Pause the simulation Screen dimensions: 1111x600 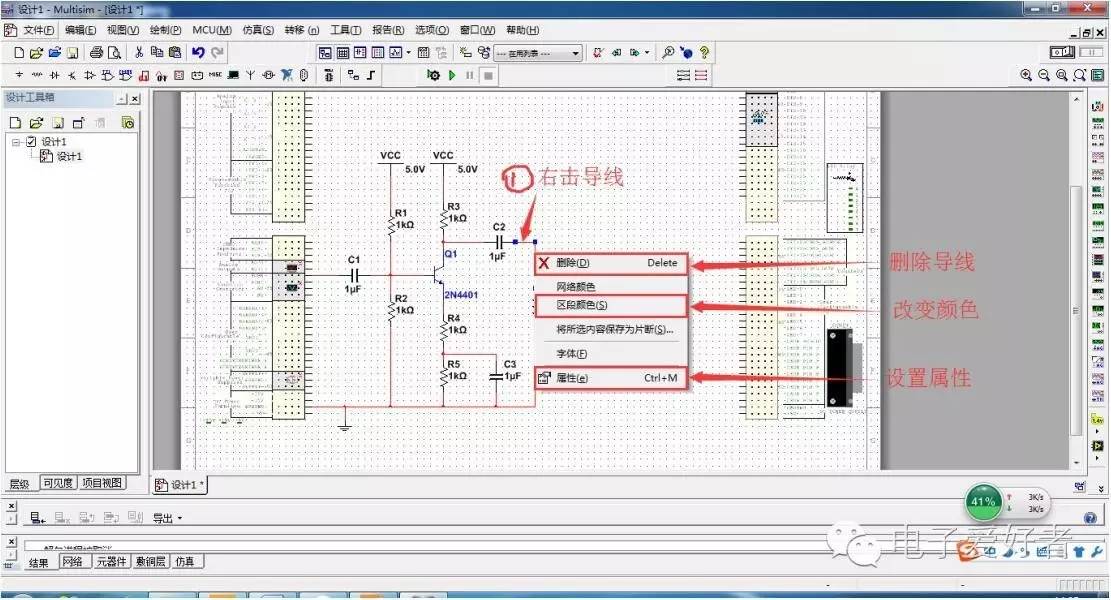(470, 75)
